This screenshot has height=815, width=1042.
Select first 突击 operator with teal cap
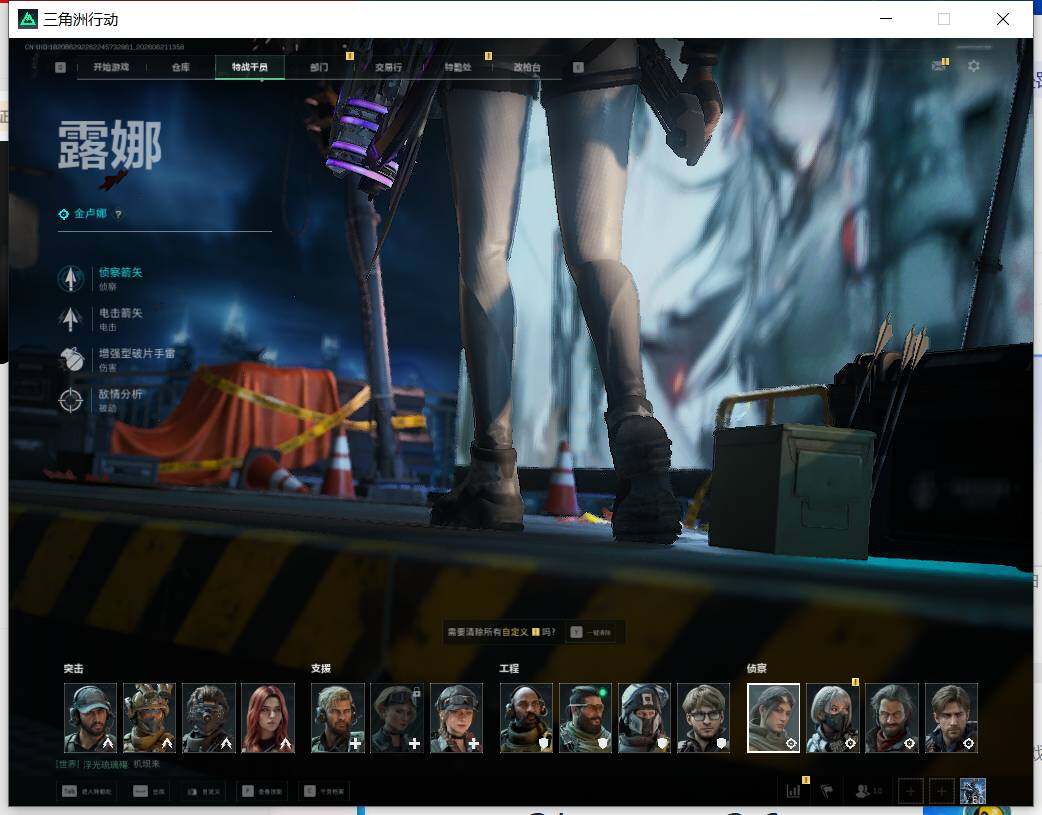pos(90,718)
